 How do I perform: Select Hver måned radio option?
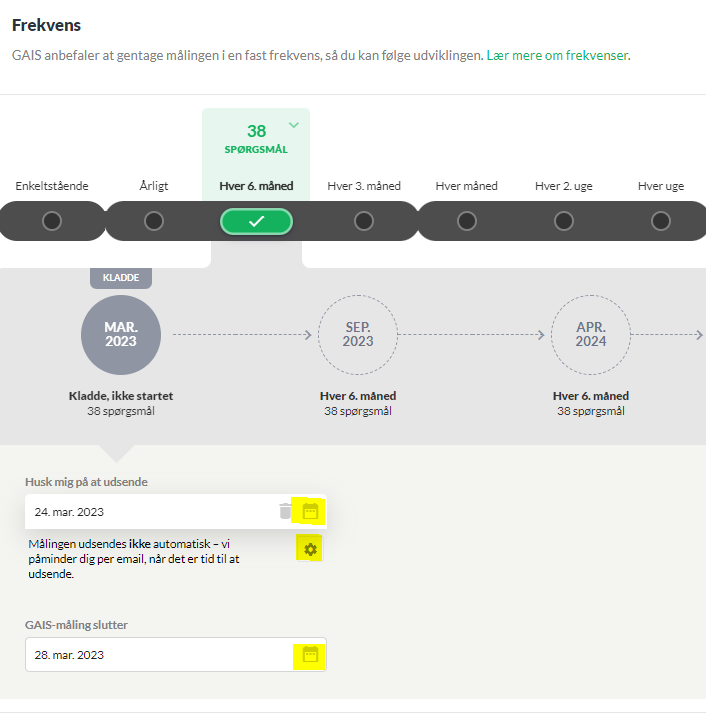coord(467,221)
